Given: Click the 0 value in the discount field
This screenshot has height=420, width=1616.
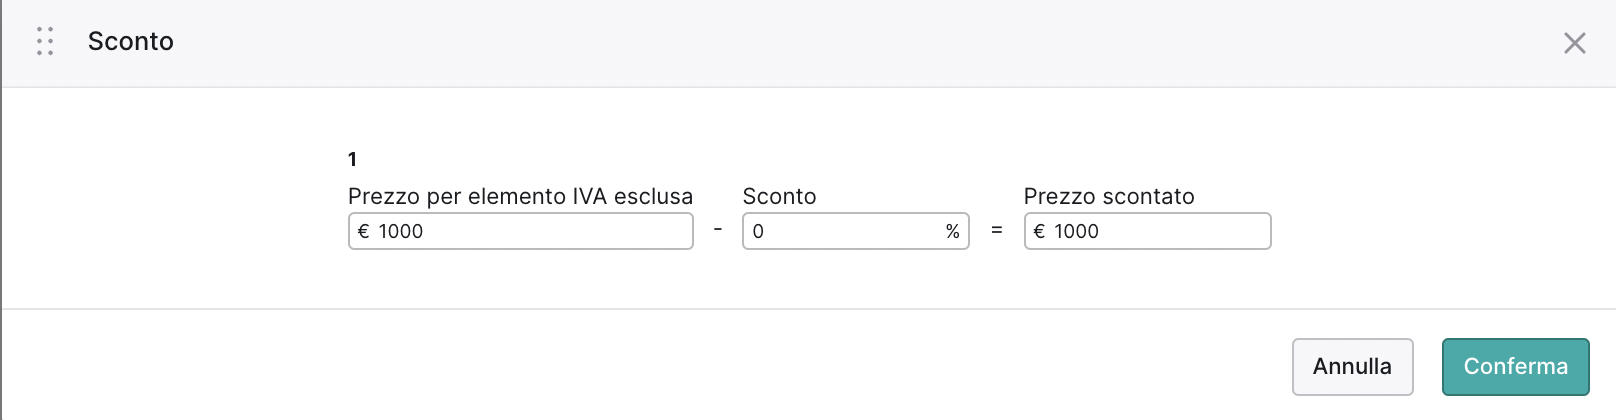Looking at the screenshot, I should click(x=758, y=231).
